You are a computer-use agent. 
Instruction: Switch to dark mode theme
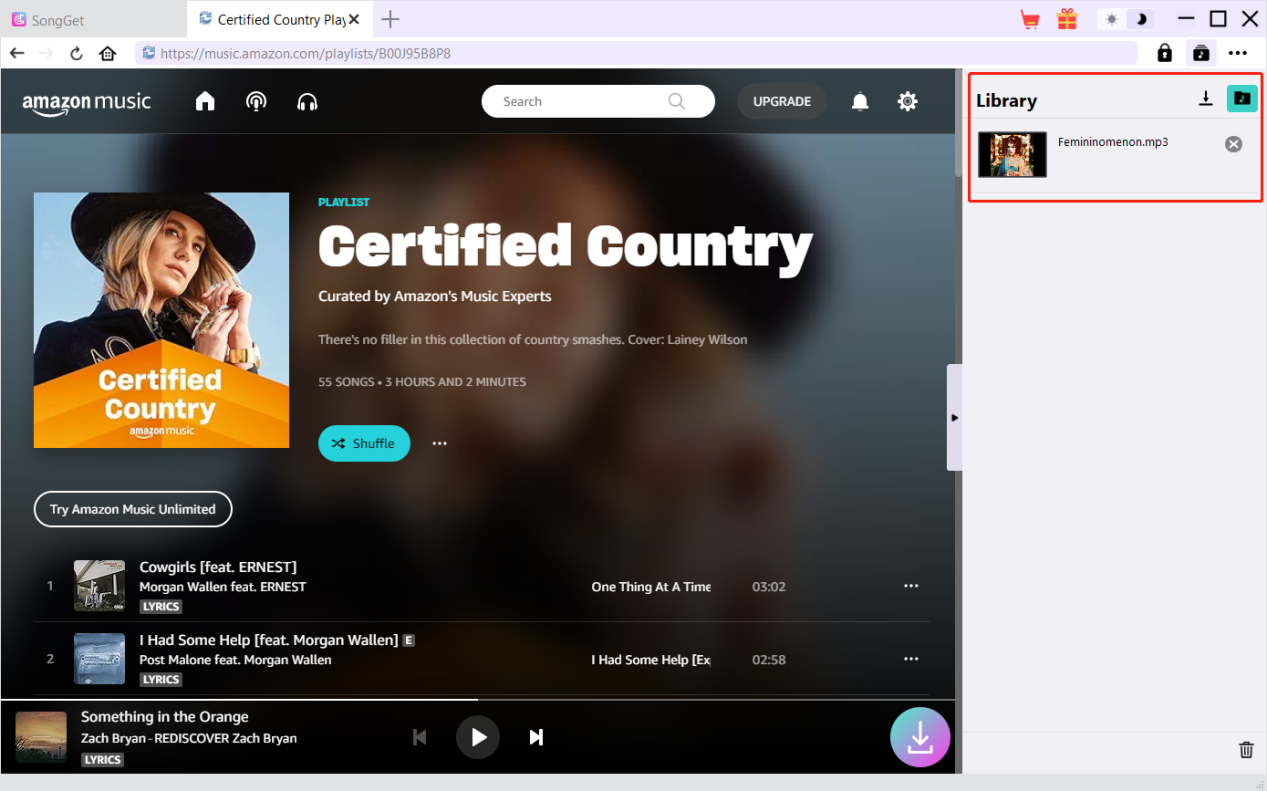(x=1140, y=19)
